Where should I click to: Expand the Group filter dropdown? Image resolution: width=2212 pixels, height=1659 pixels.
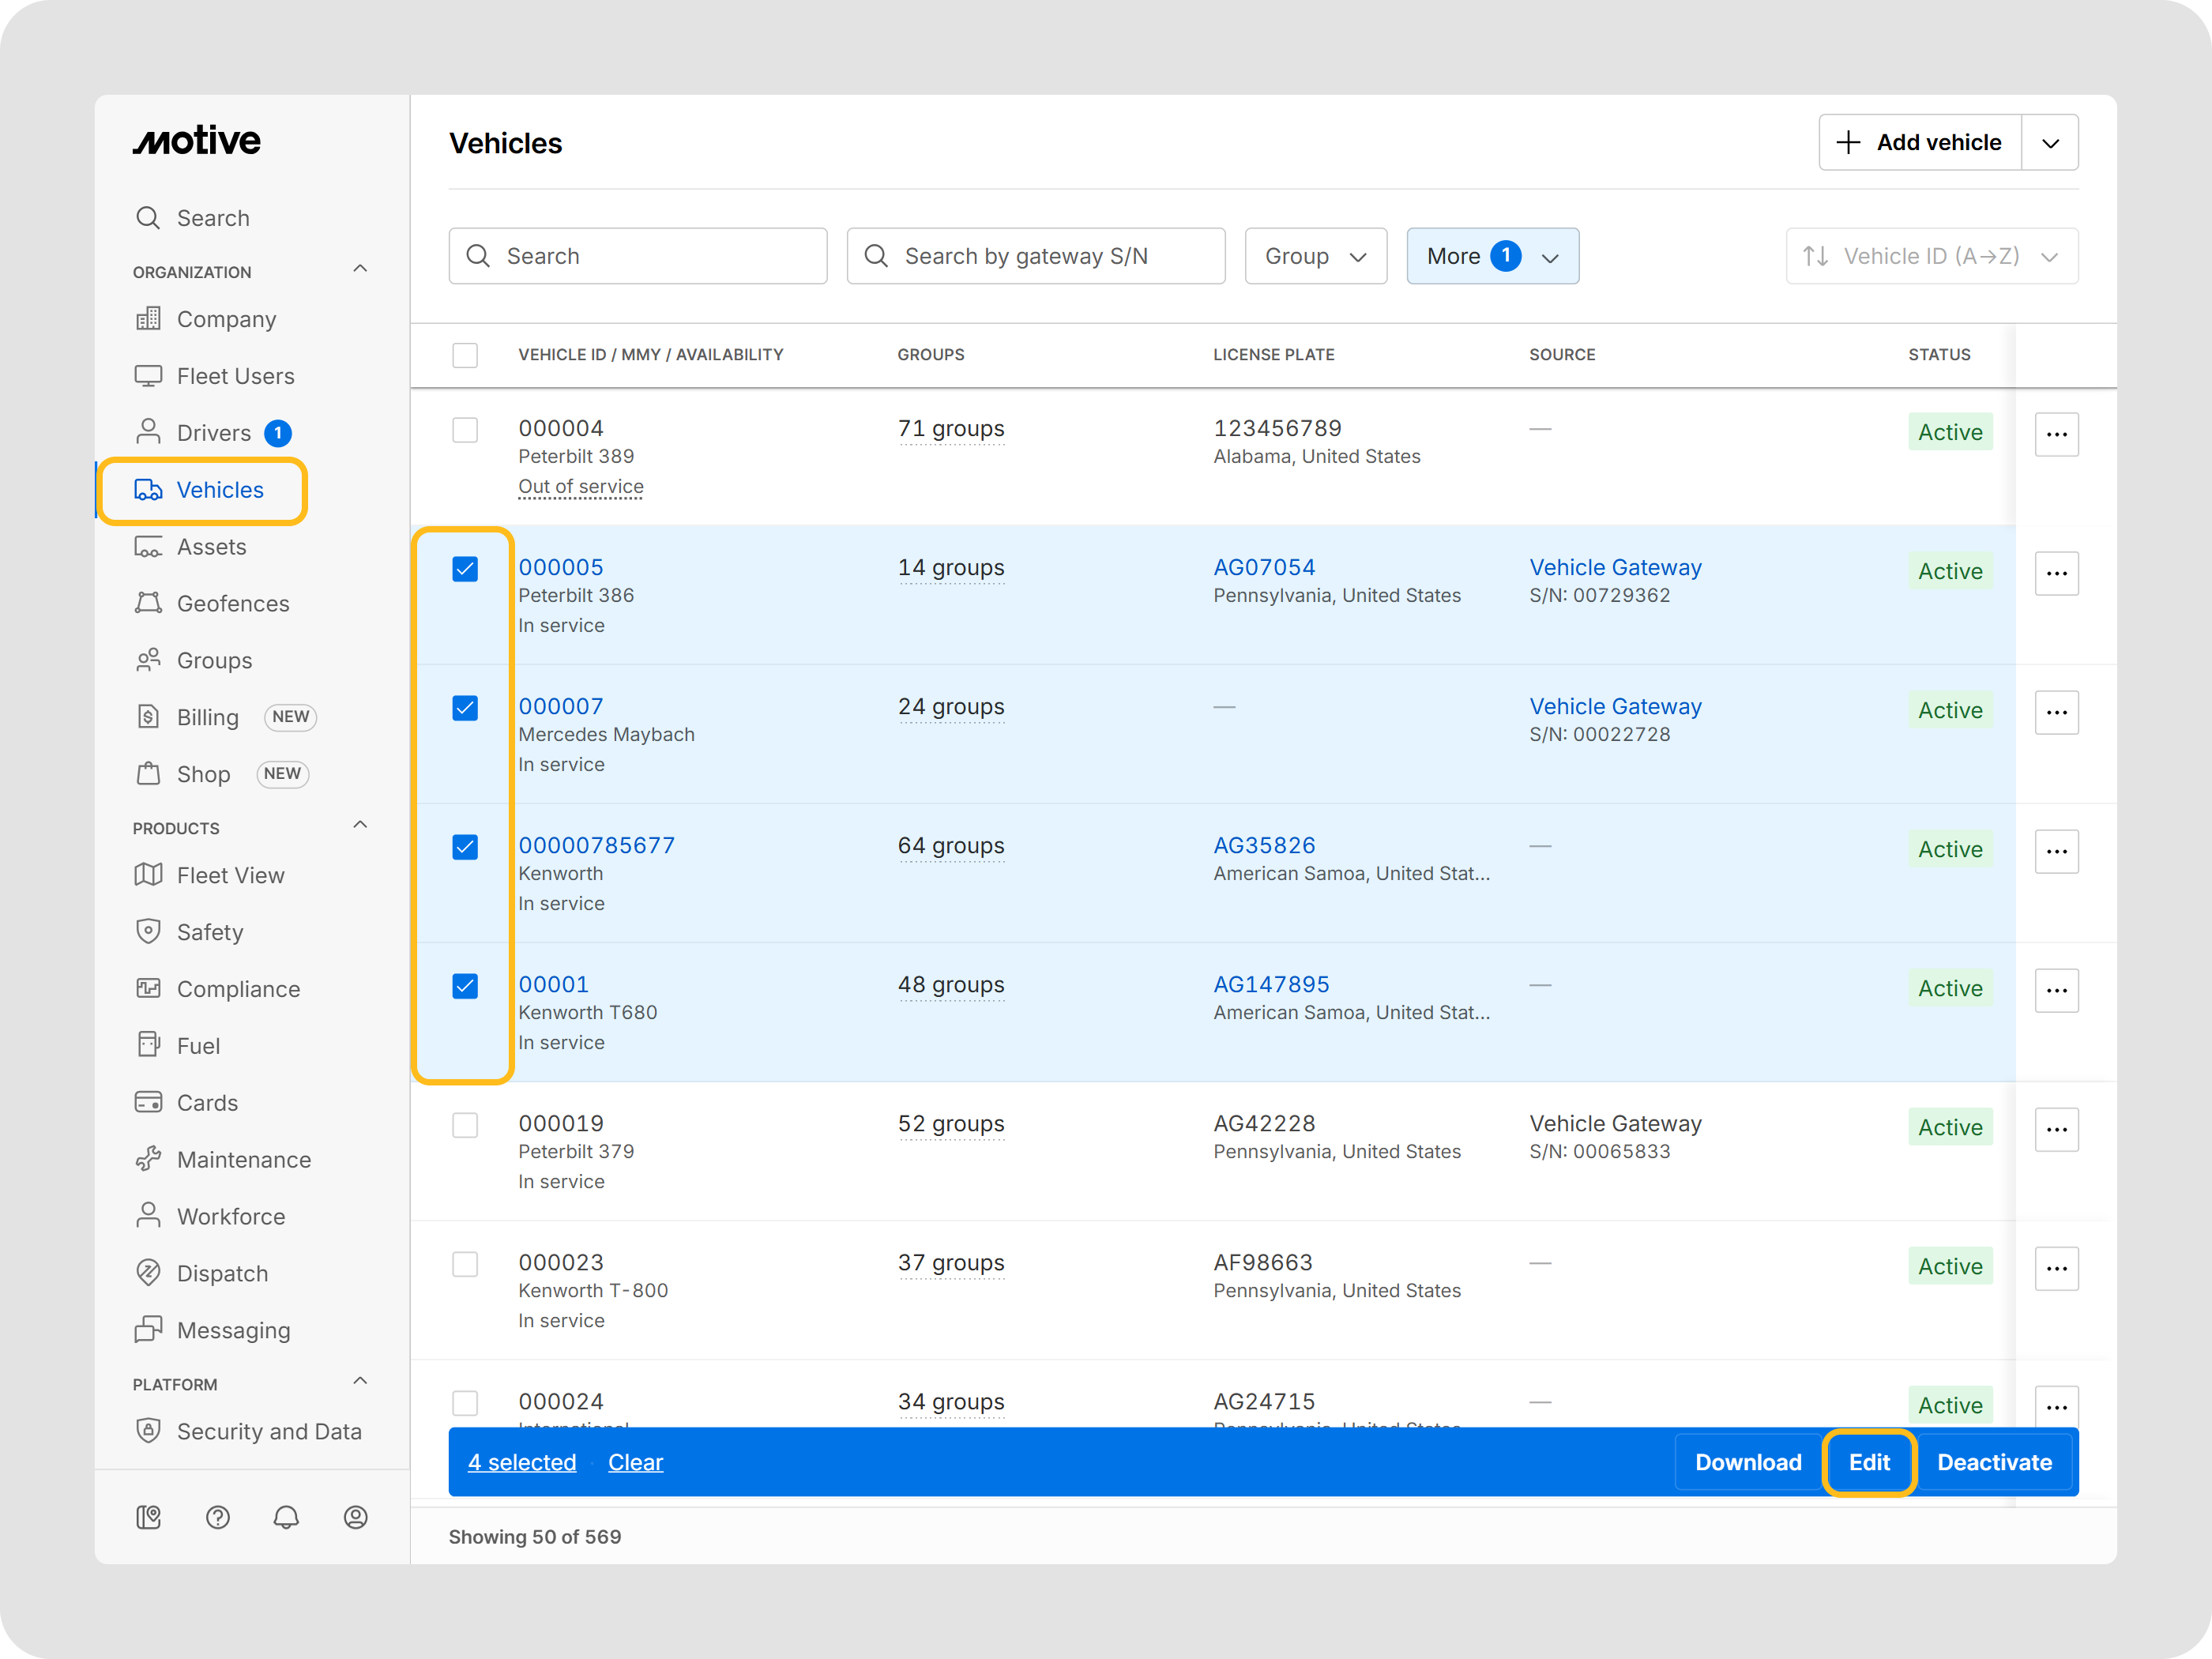[x=1315, y=256]
